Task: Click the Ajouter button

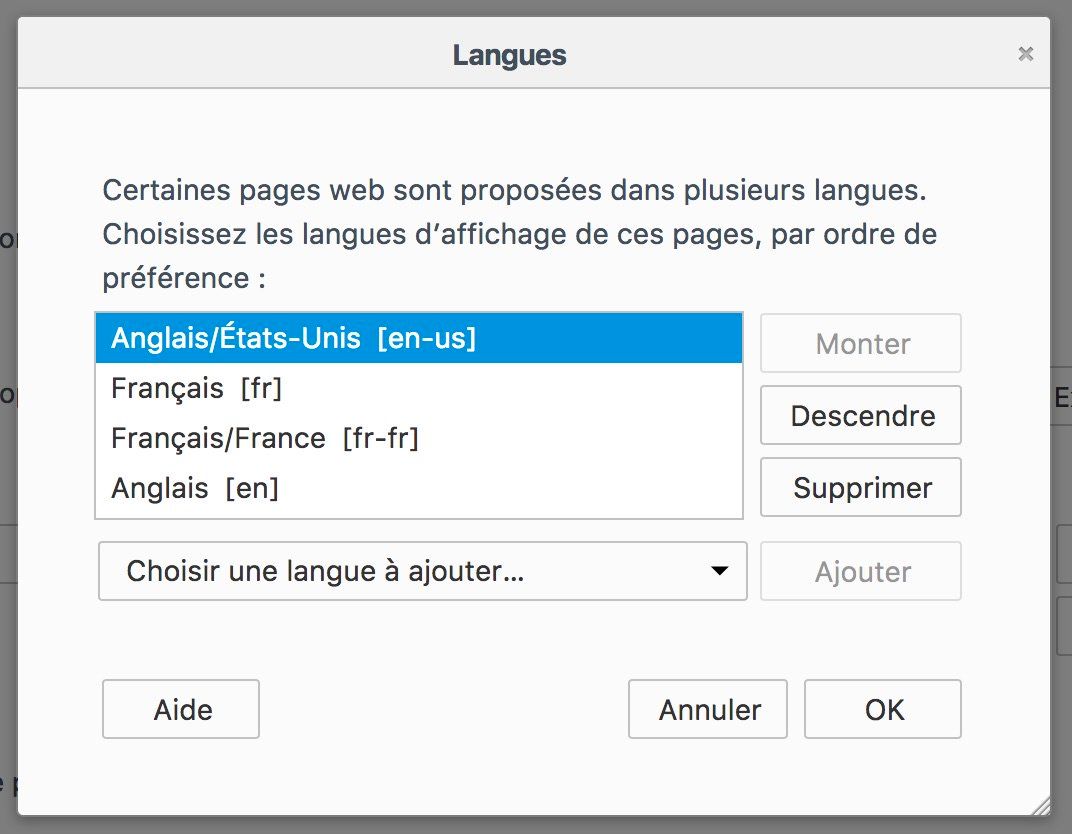Action: 861,571
